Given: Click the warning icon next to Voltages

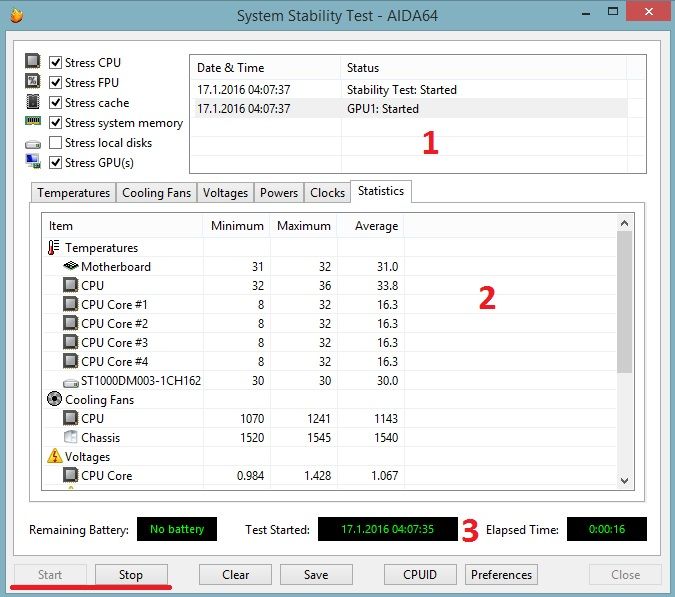Looking at the screenshot, I should tap(55, 456).
